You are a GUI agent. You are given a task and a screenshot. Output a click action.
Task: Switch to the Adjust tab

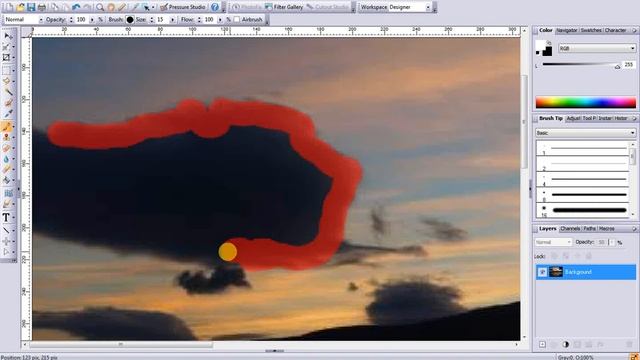tap(573, 118)
